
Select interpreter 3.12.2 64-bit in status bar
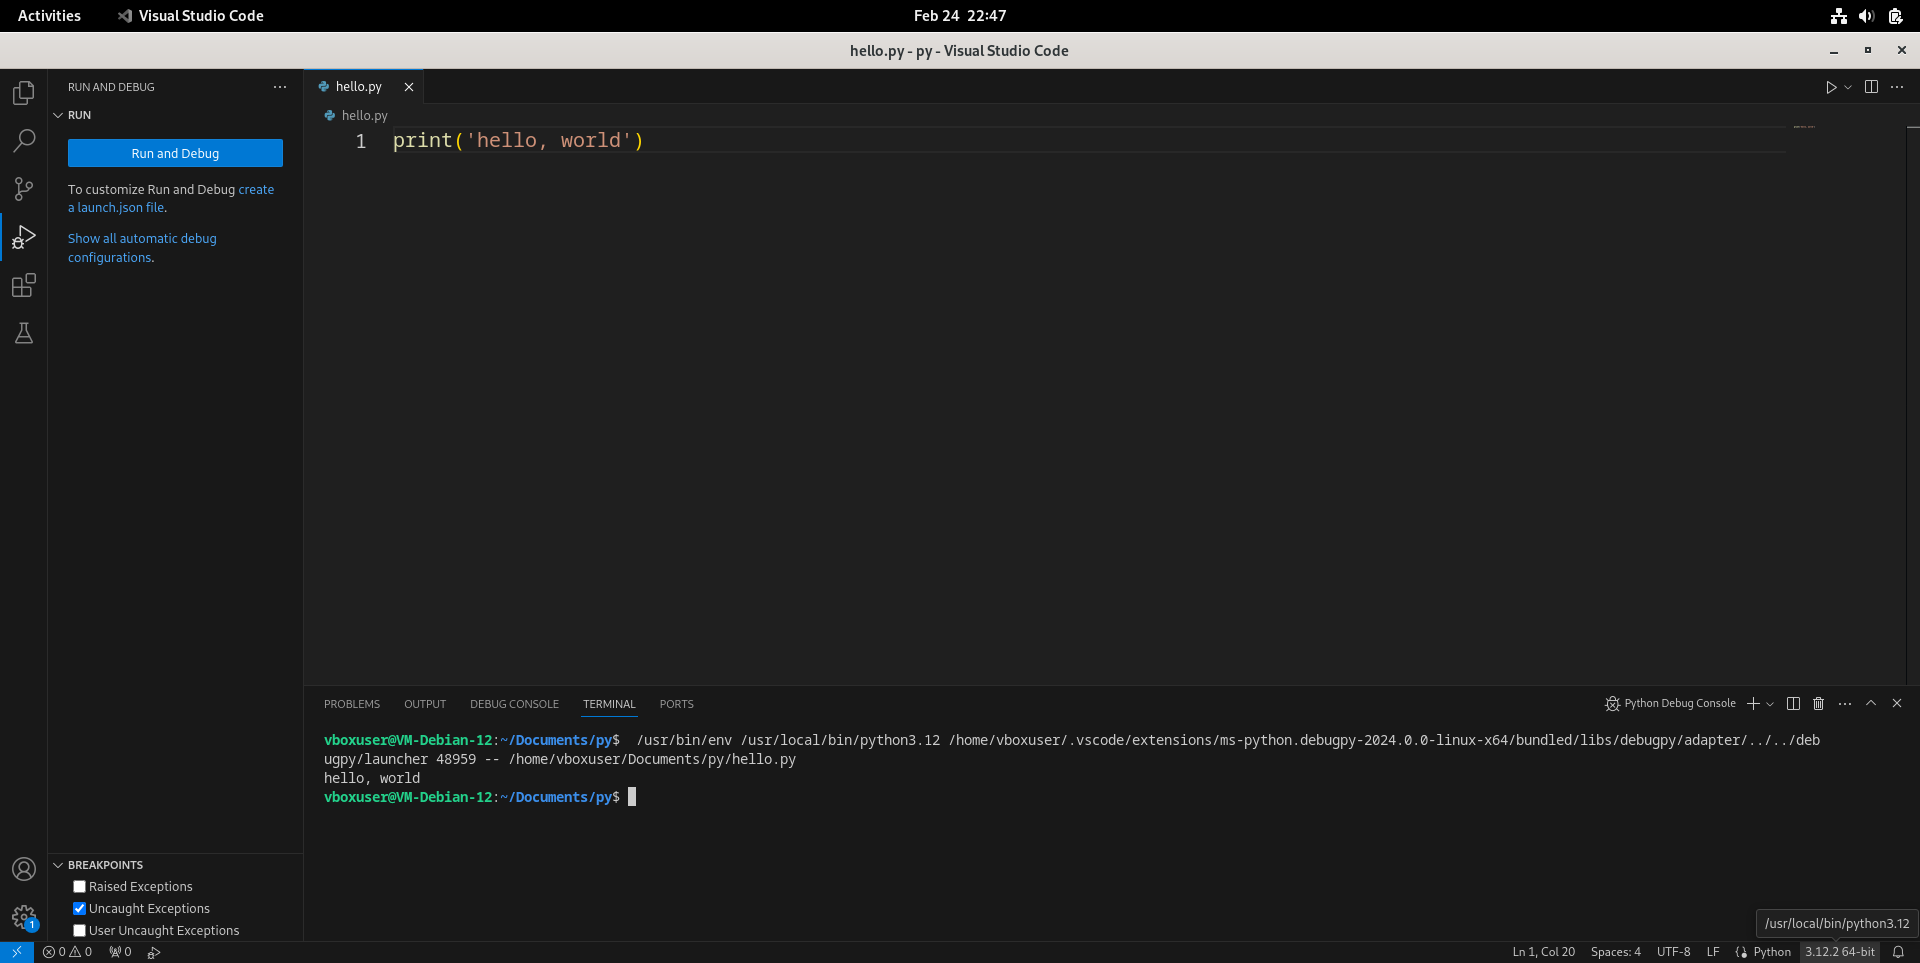[1840, 952]
